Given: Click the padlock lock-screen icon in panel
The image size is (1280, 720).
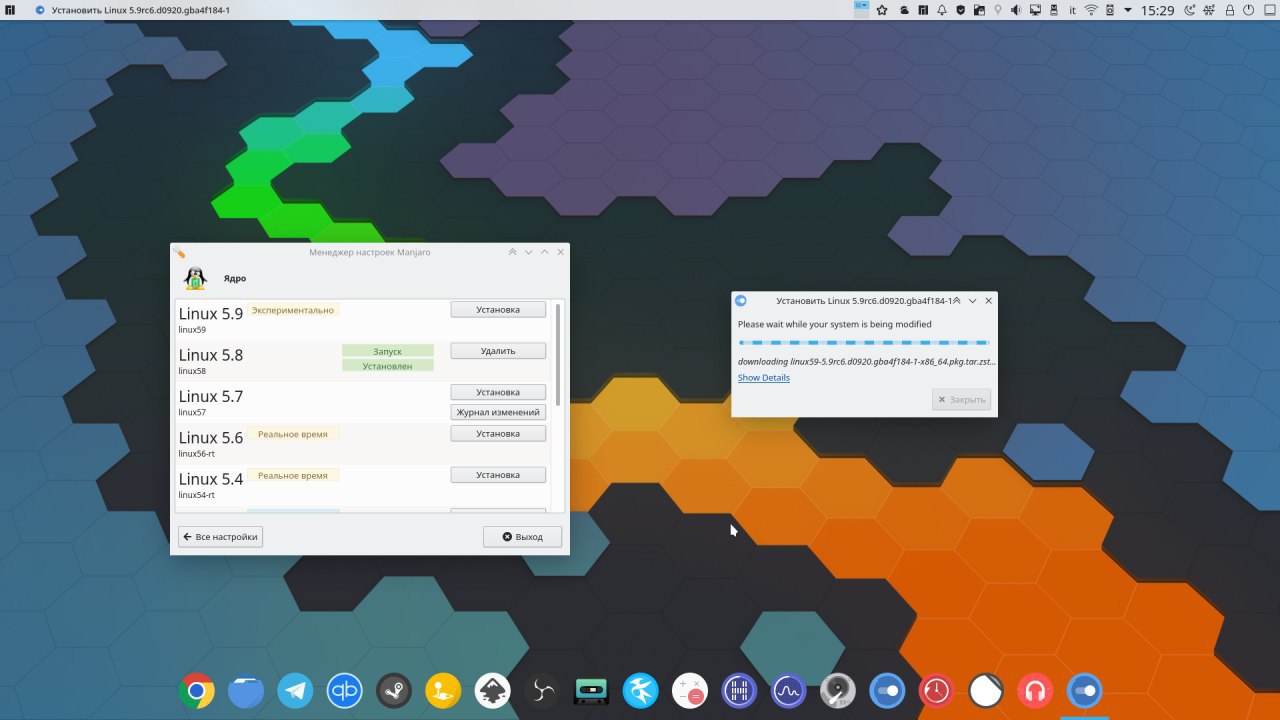Looking at the screenshot, I should coord(1230,10).
